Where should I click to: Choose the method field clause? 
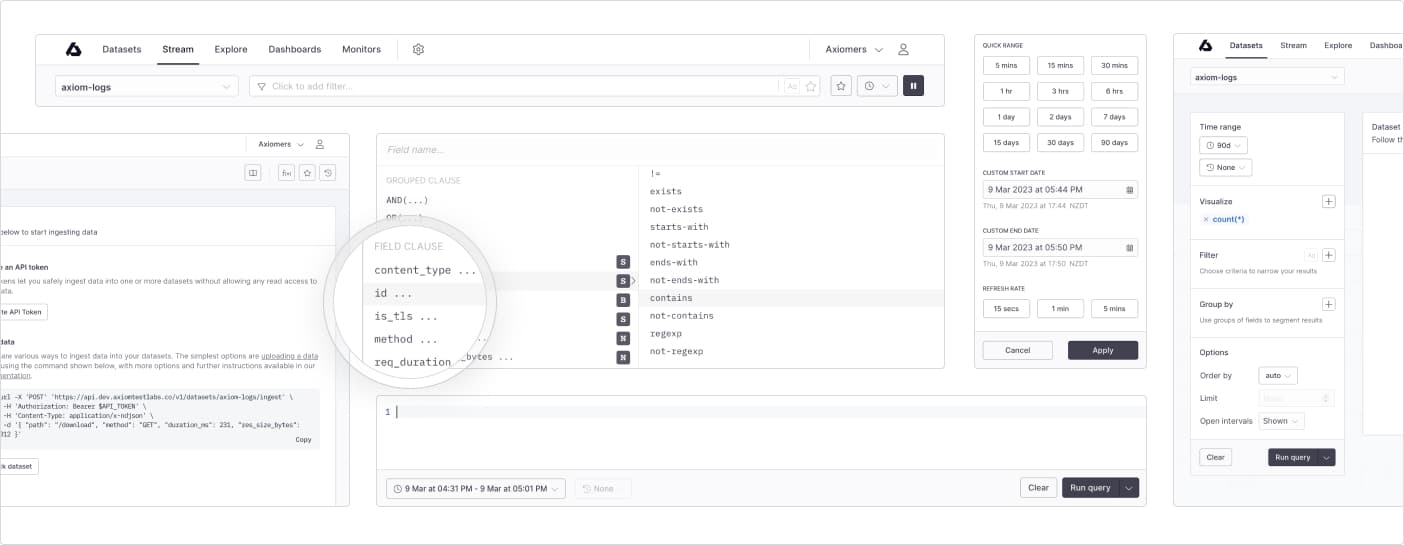(406, 339)
